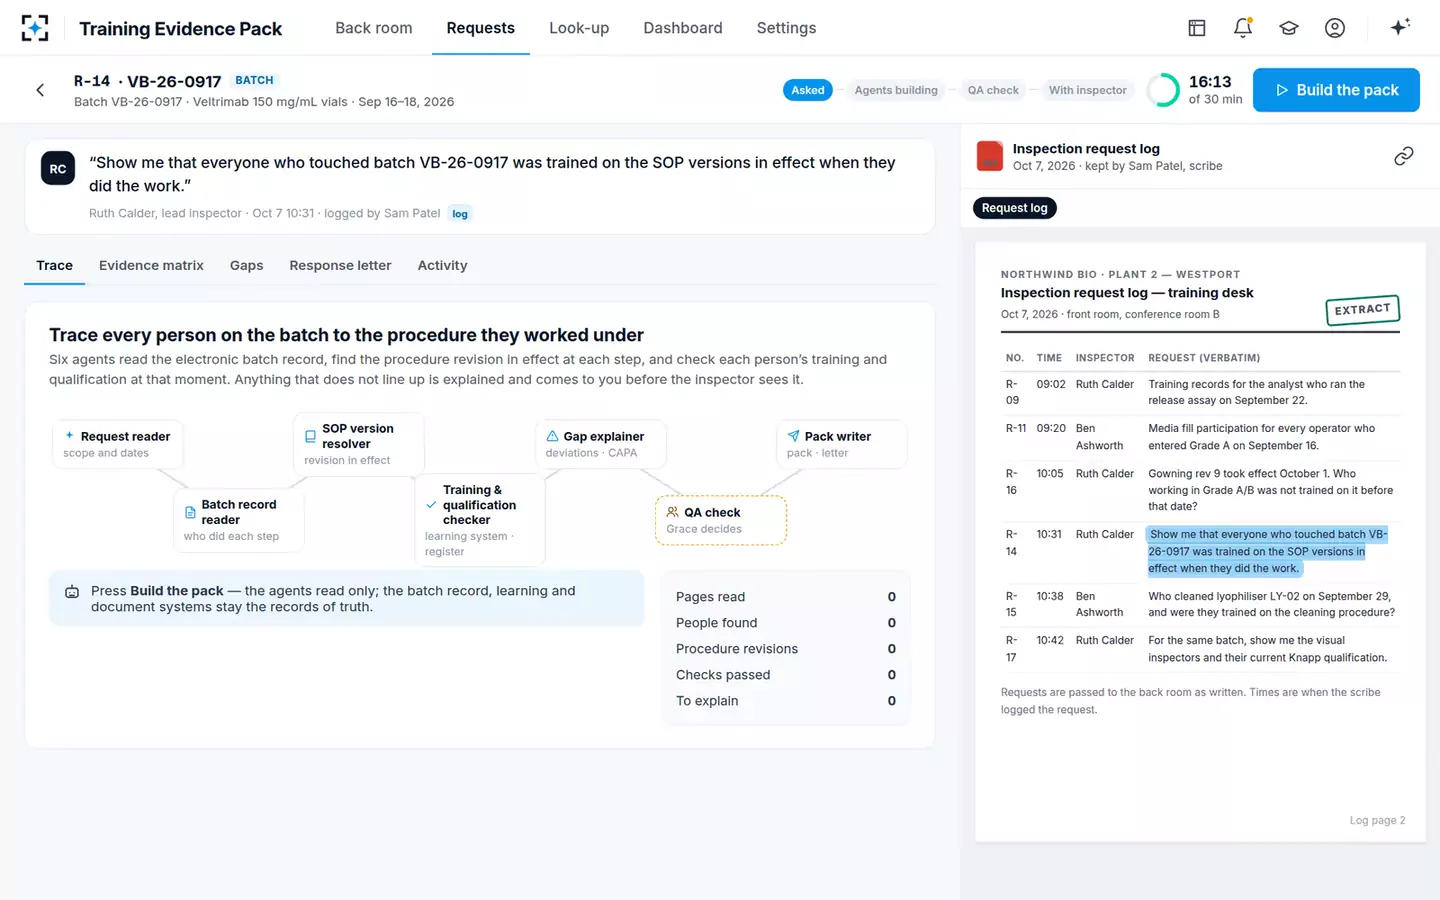Open the user account profile icon
This screenshot has width=1440, height=900.
[x=1335, y=28]
